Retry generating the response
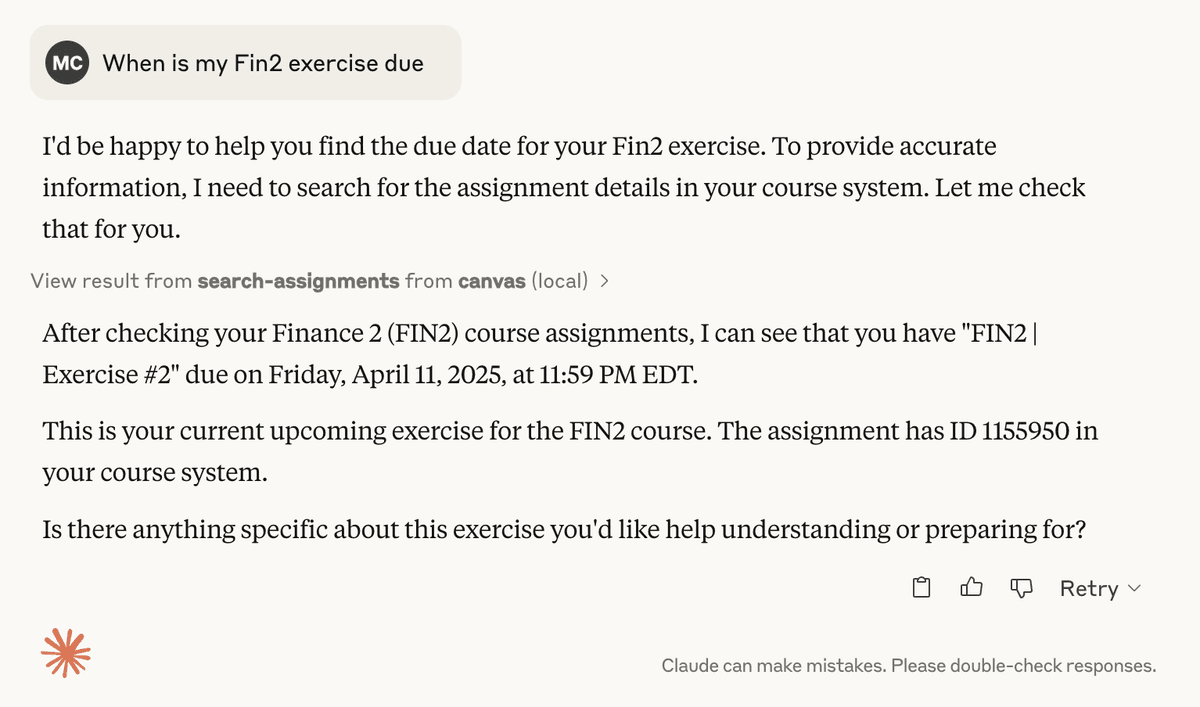The image size is (1200, 707). click(1088, 588)
